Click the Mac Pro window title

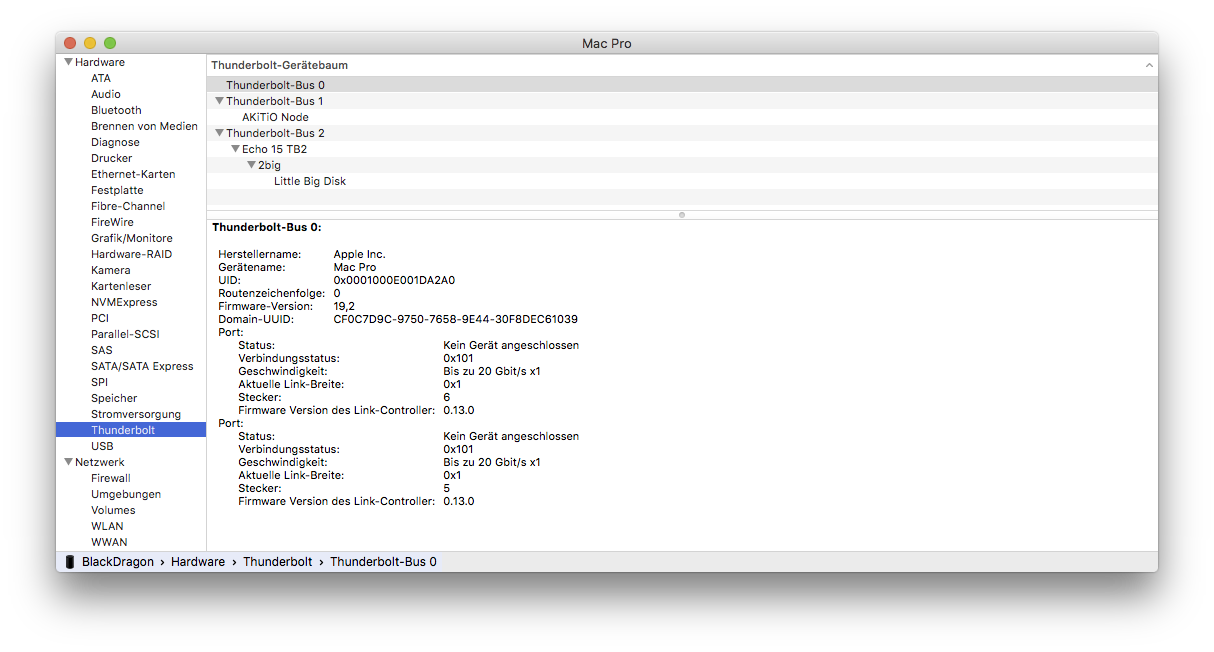(607, 44)
